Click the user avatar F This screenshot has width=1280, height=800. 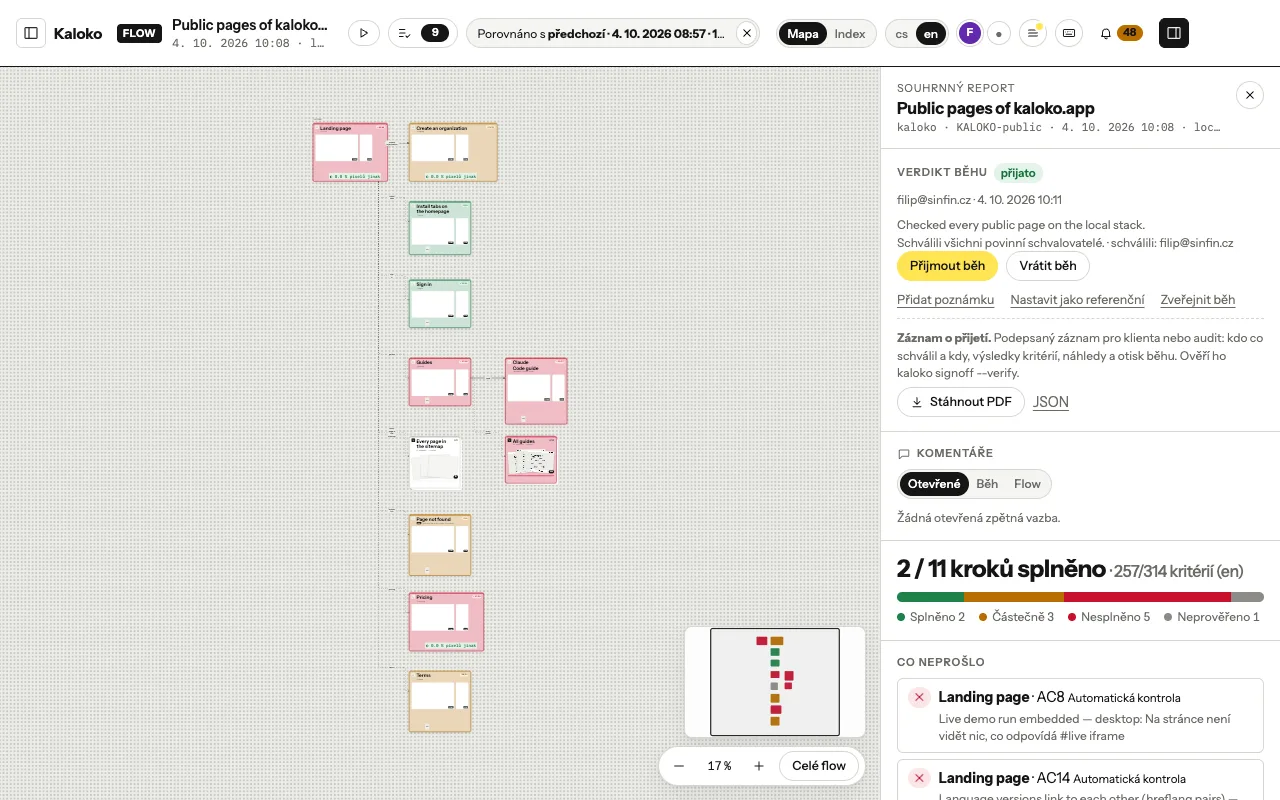[969, 33]
